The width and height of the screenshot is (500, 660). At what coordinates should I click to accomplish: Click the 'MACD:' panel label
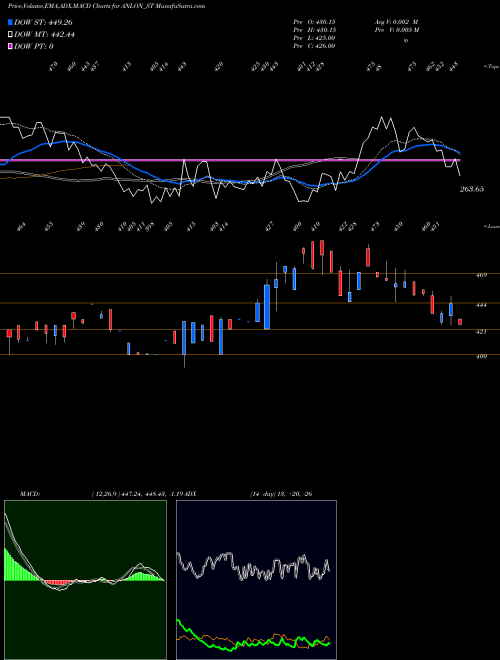pyautogui.click(x=30, y=494)
